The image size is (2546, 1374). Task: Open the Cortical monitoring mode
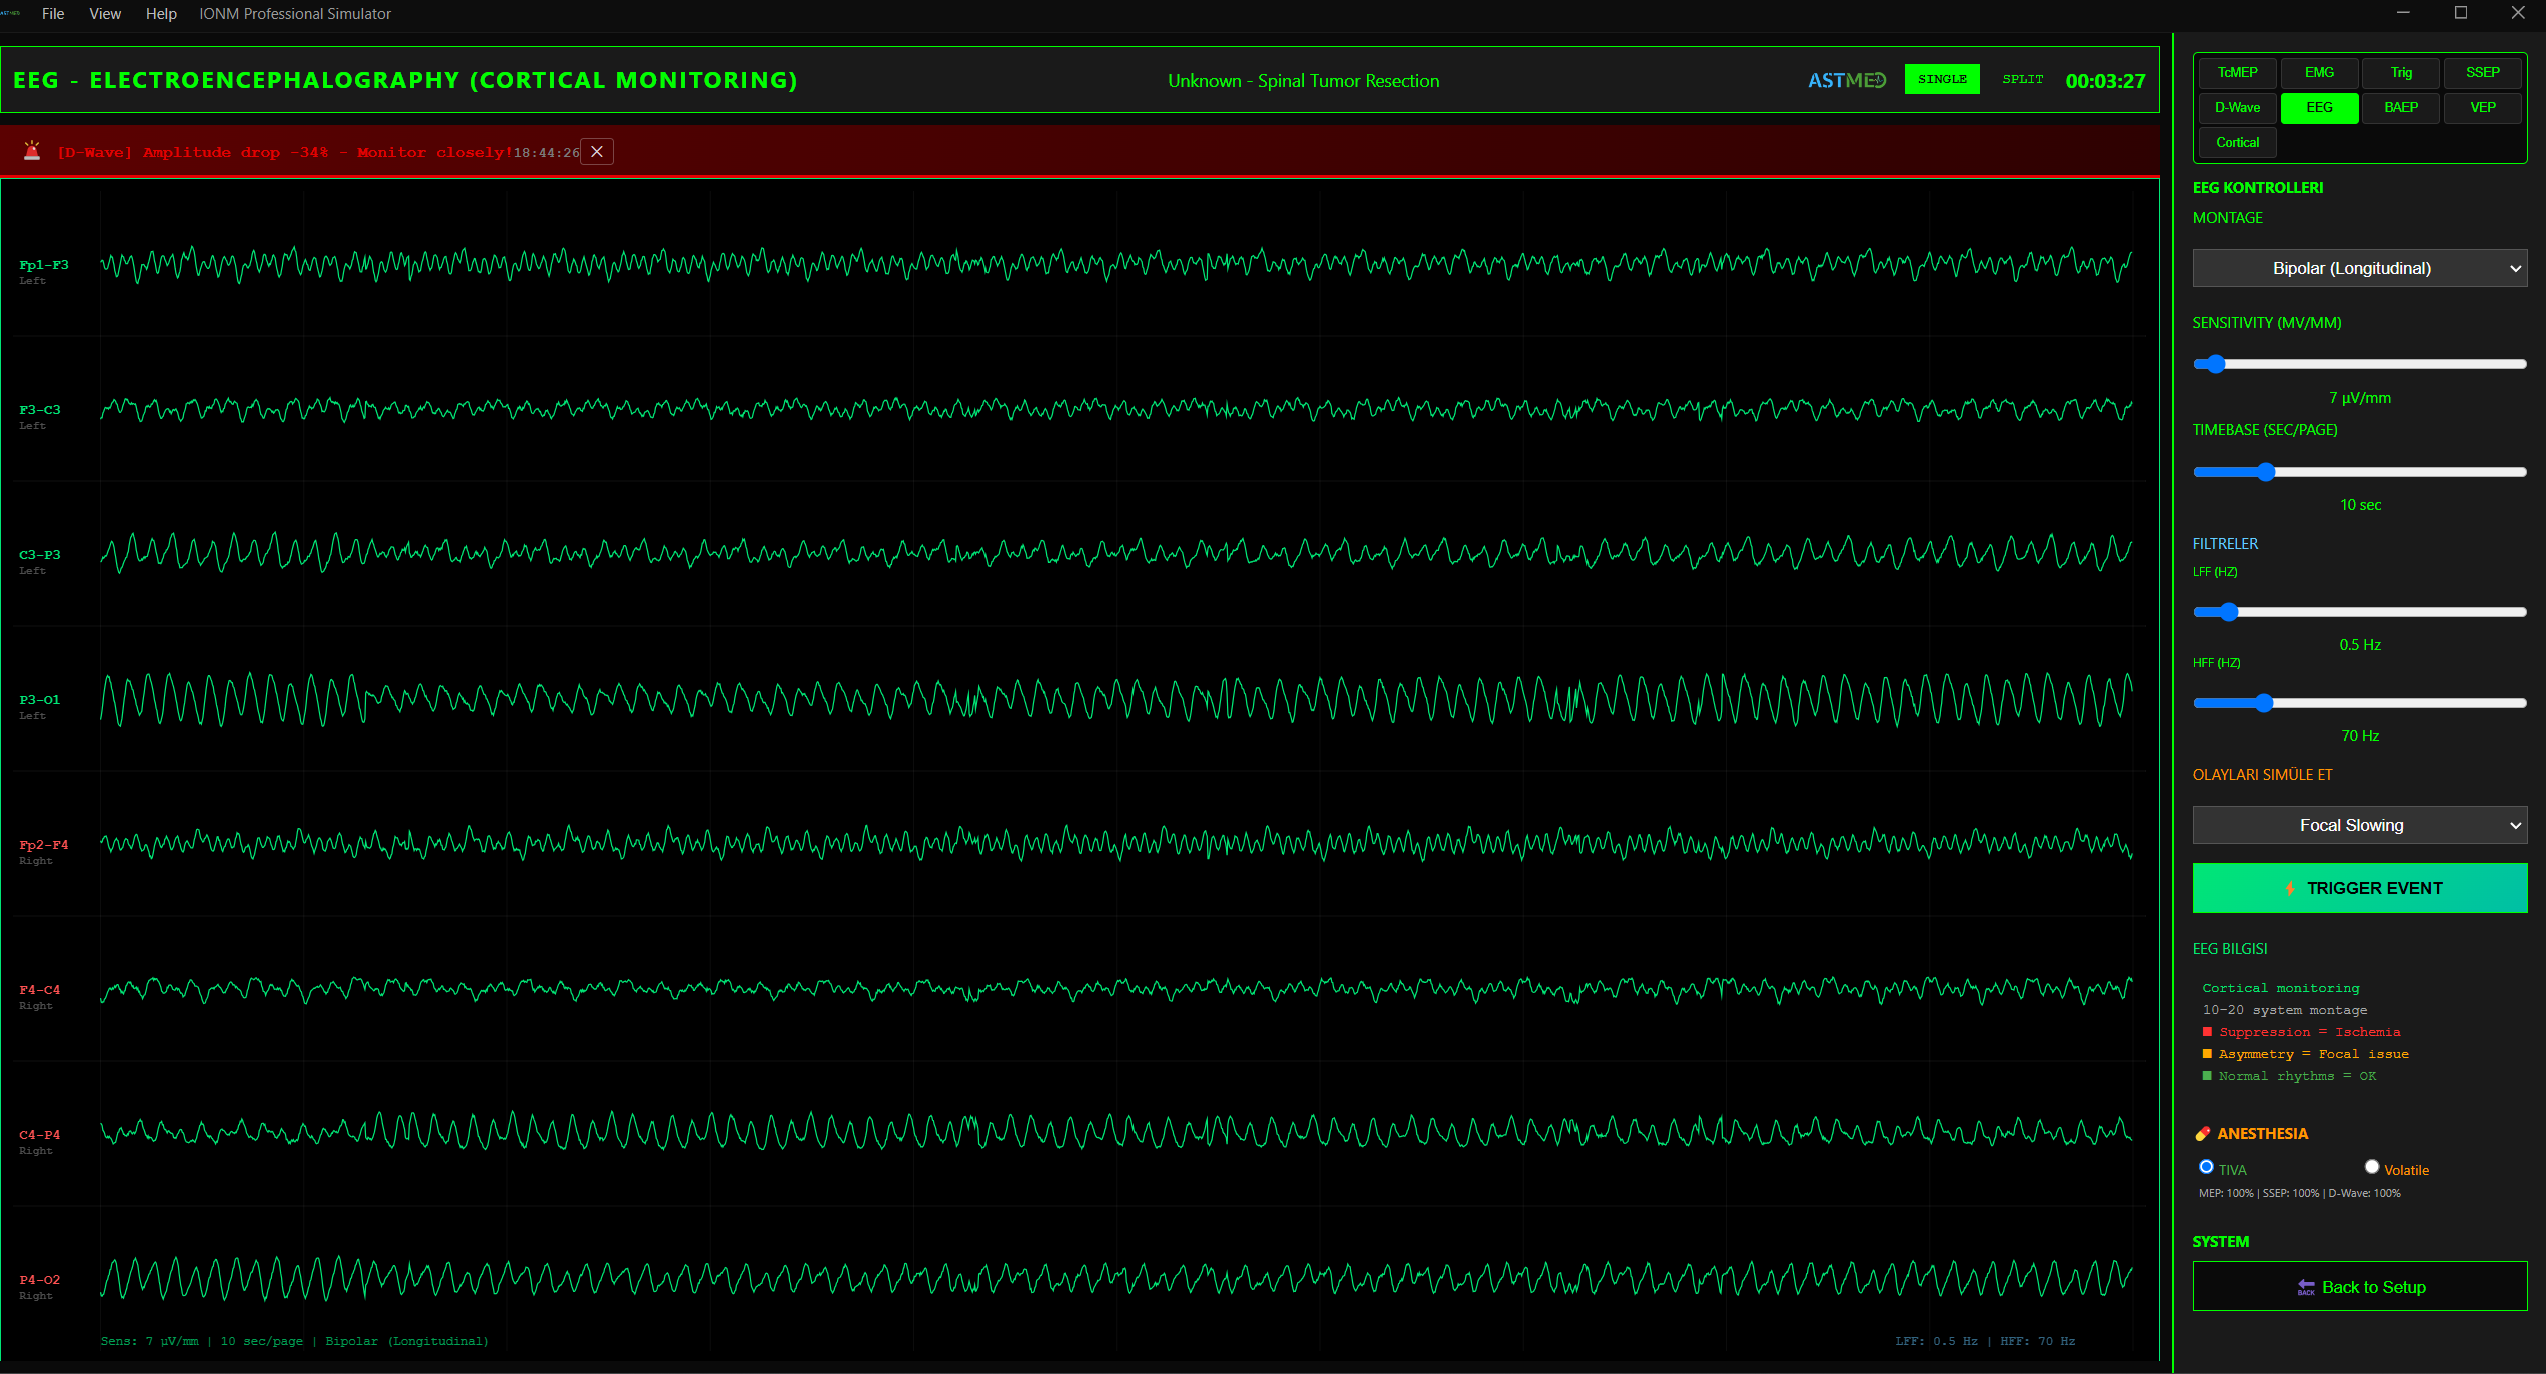click(2236, 142)
